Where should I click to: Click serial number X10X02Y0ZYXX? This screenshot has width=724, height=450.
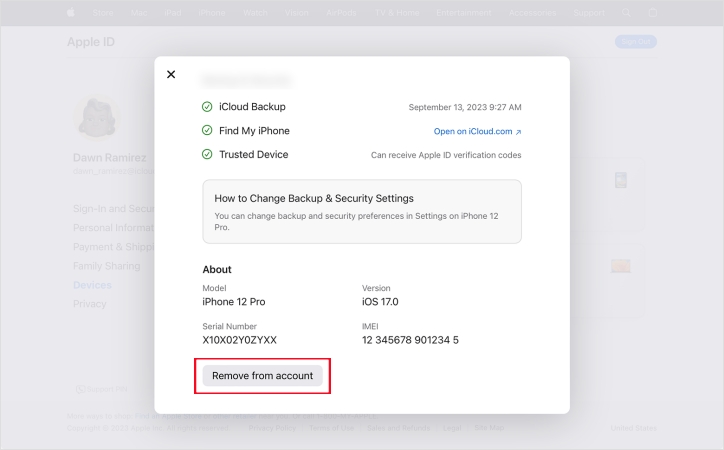click(240, 340)
